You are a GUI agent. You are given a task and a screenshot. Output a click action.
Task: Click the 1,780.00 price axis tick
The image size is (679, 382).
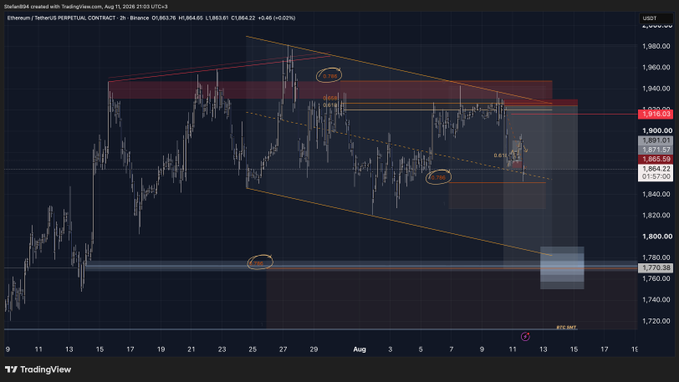pos(656,258)
